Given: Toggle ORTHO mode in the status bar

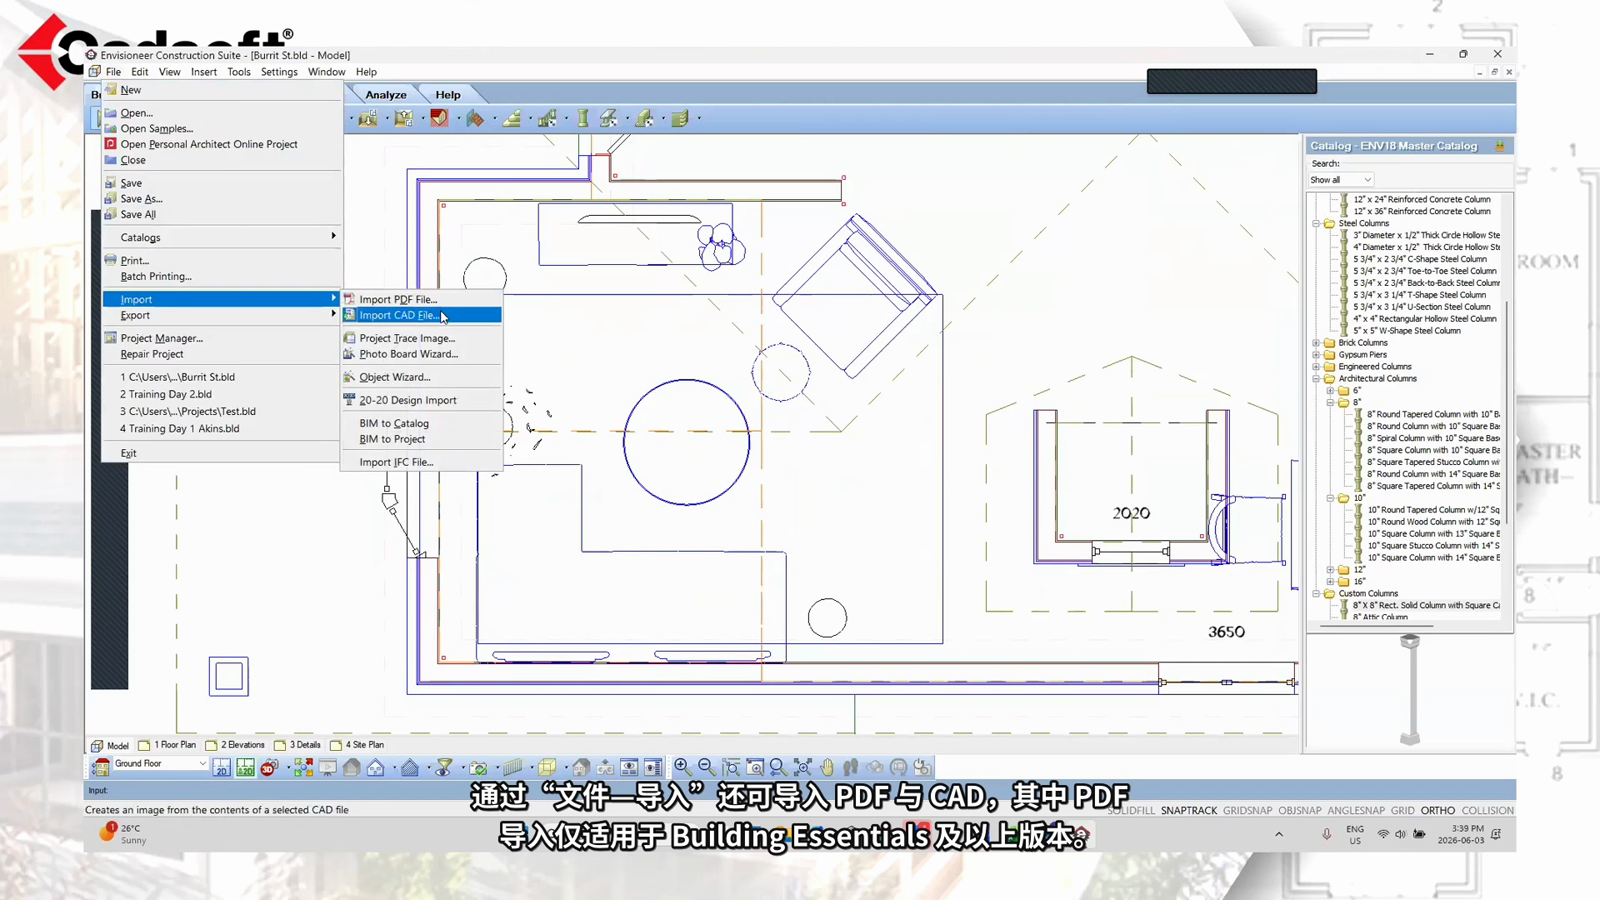Looking at the screenshot, I should tap(1438, 810).
